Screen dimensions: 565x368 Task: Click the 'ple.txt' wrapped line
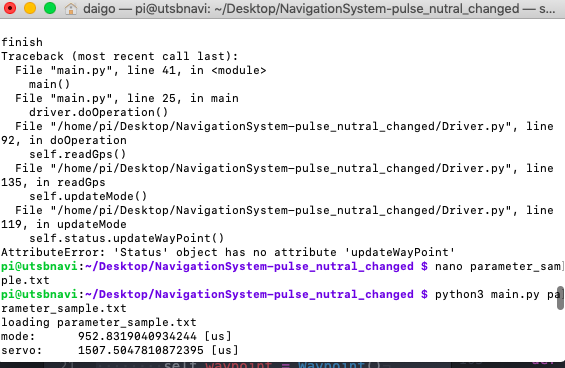click(x=25, y=280)
